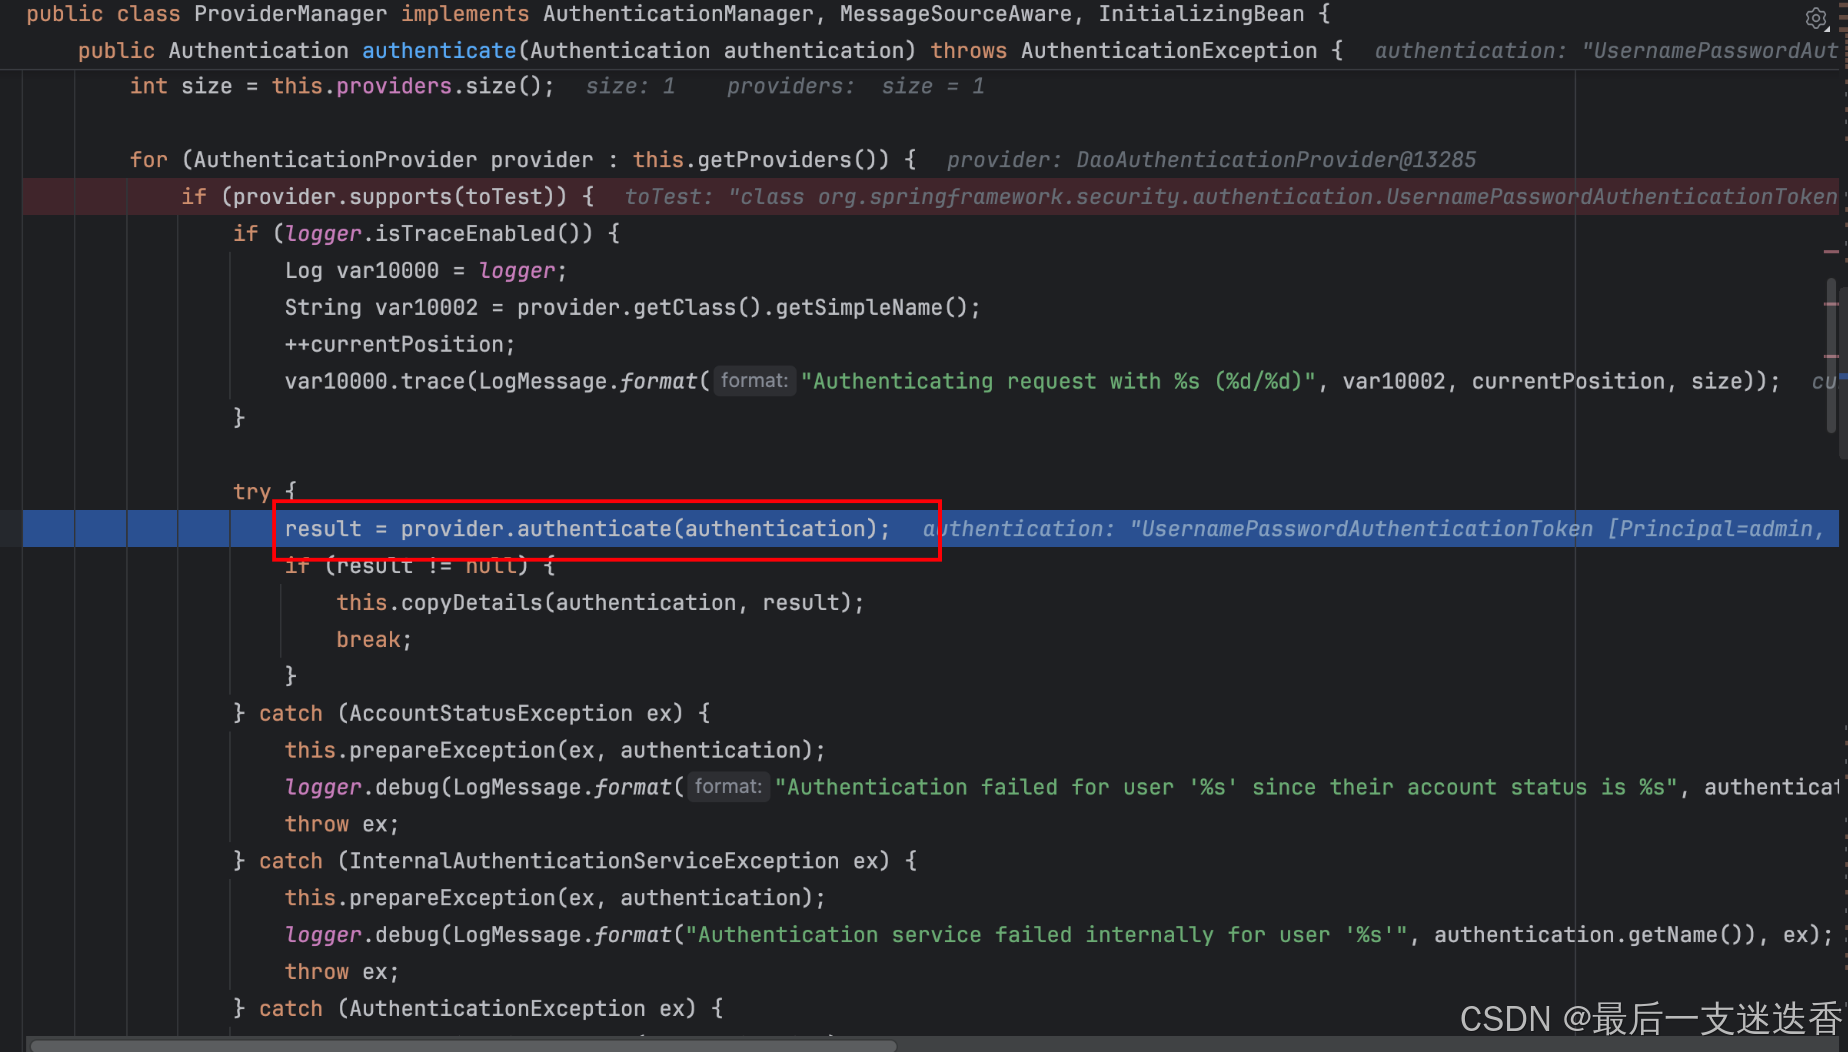Click logger.isTraceEnabled() condition
Screen dimensions: 1848x1052
pyautogui.click(x=439, y=233)
